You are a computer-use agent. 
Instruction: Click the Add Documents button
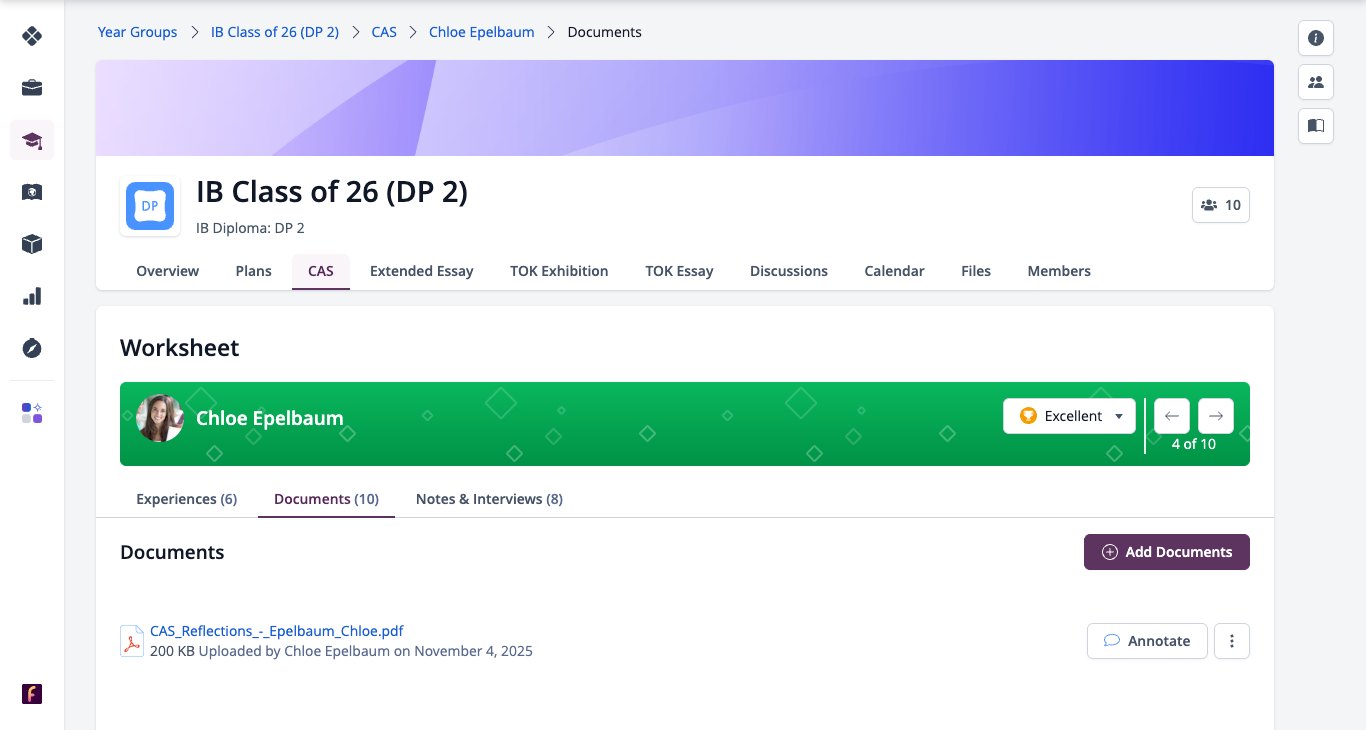1167,552
